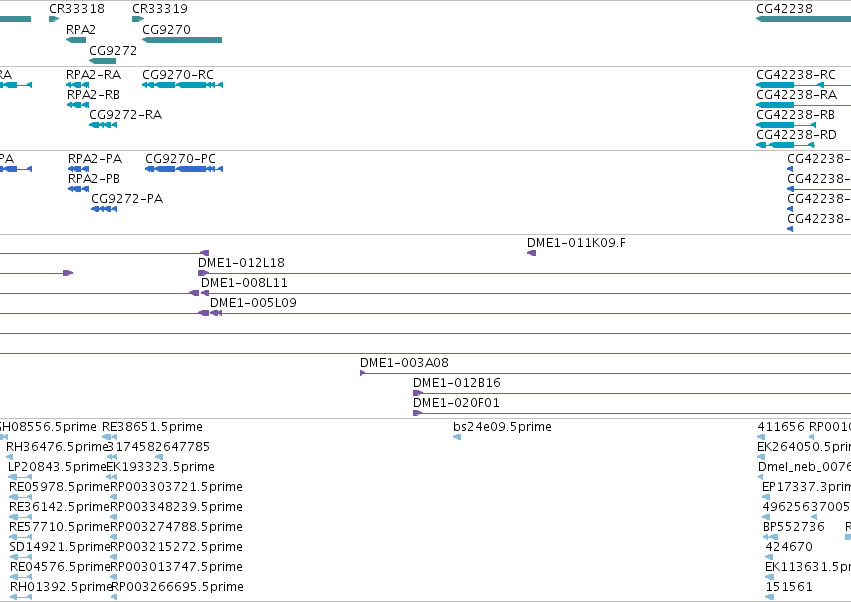Open the RE57710.5prime EST label
Screen dimensions: 851x602
point(60,527)
